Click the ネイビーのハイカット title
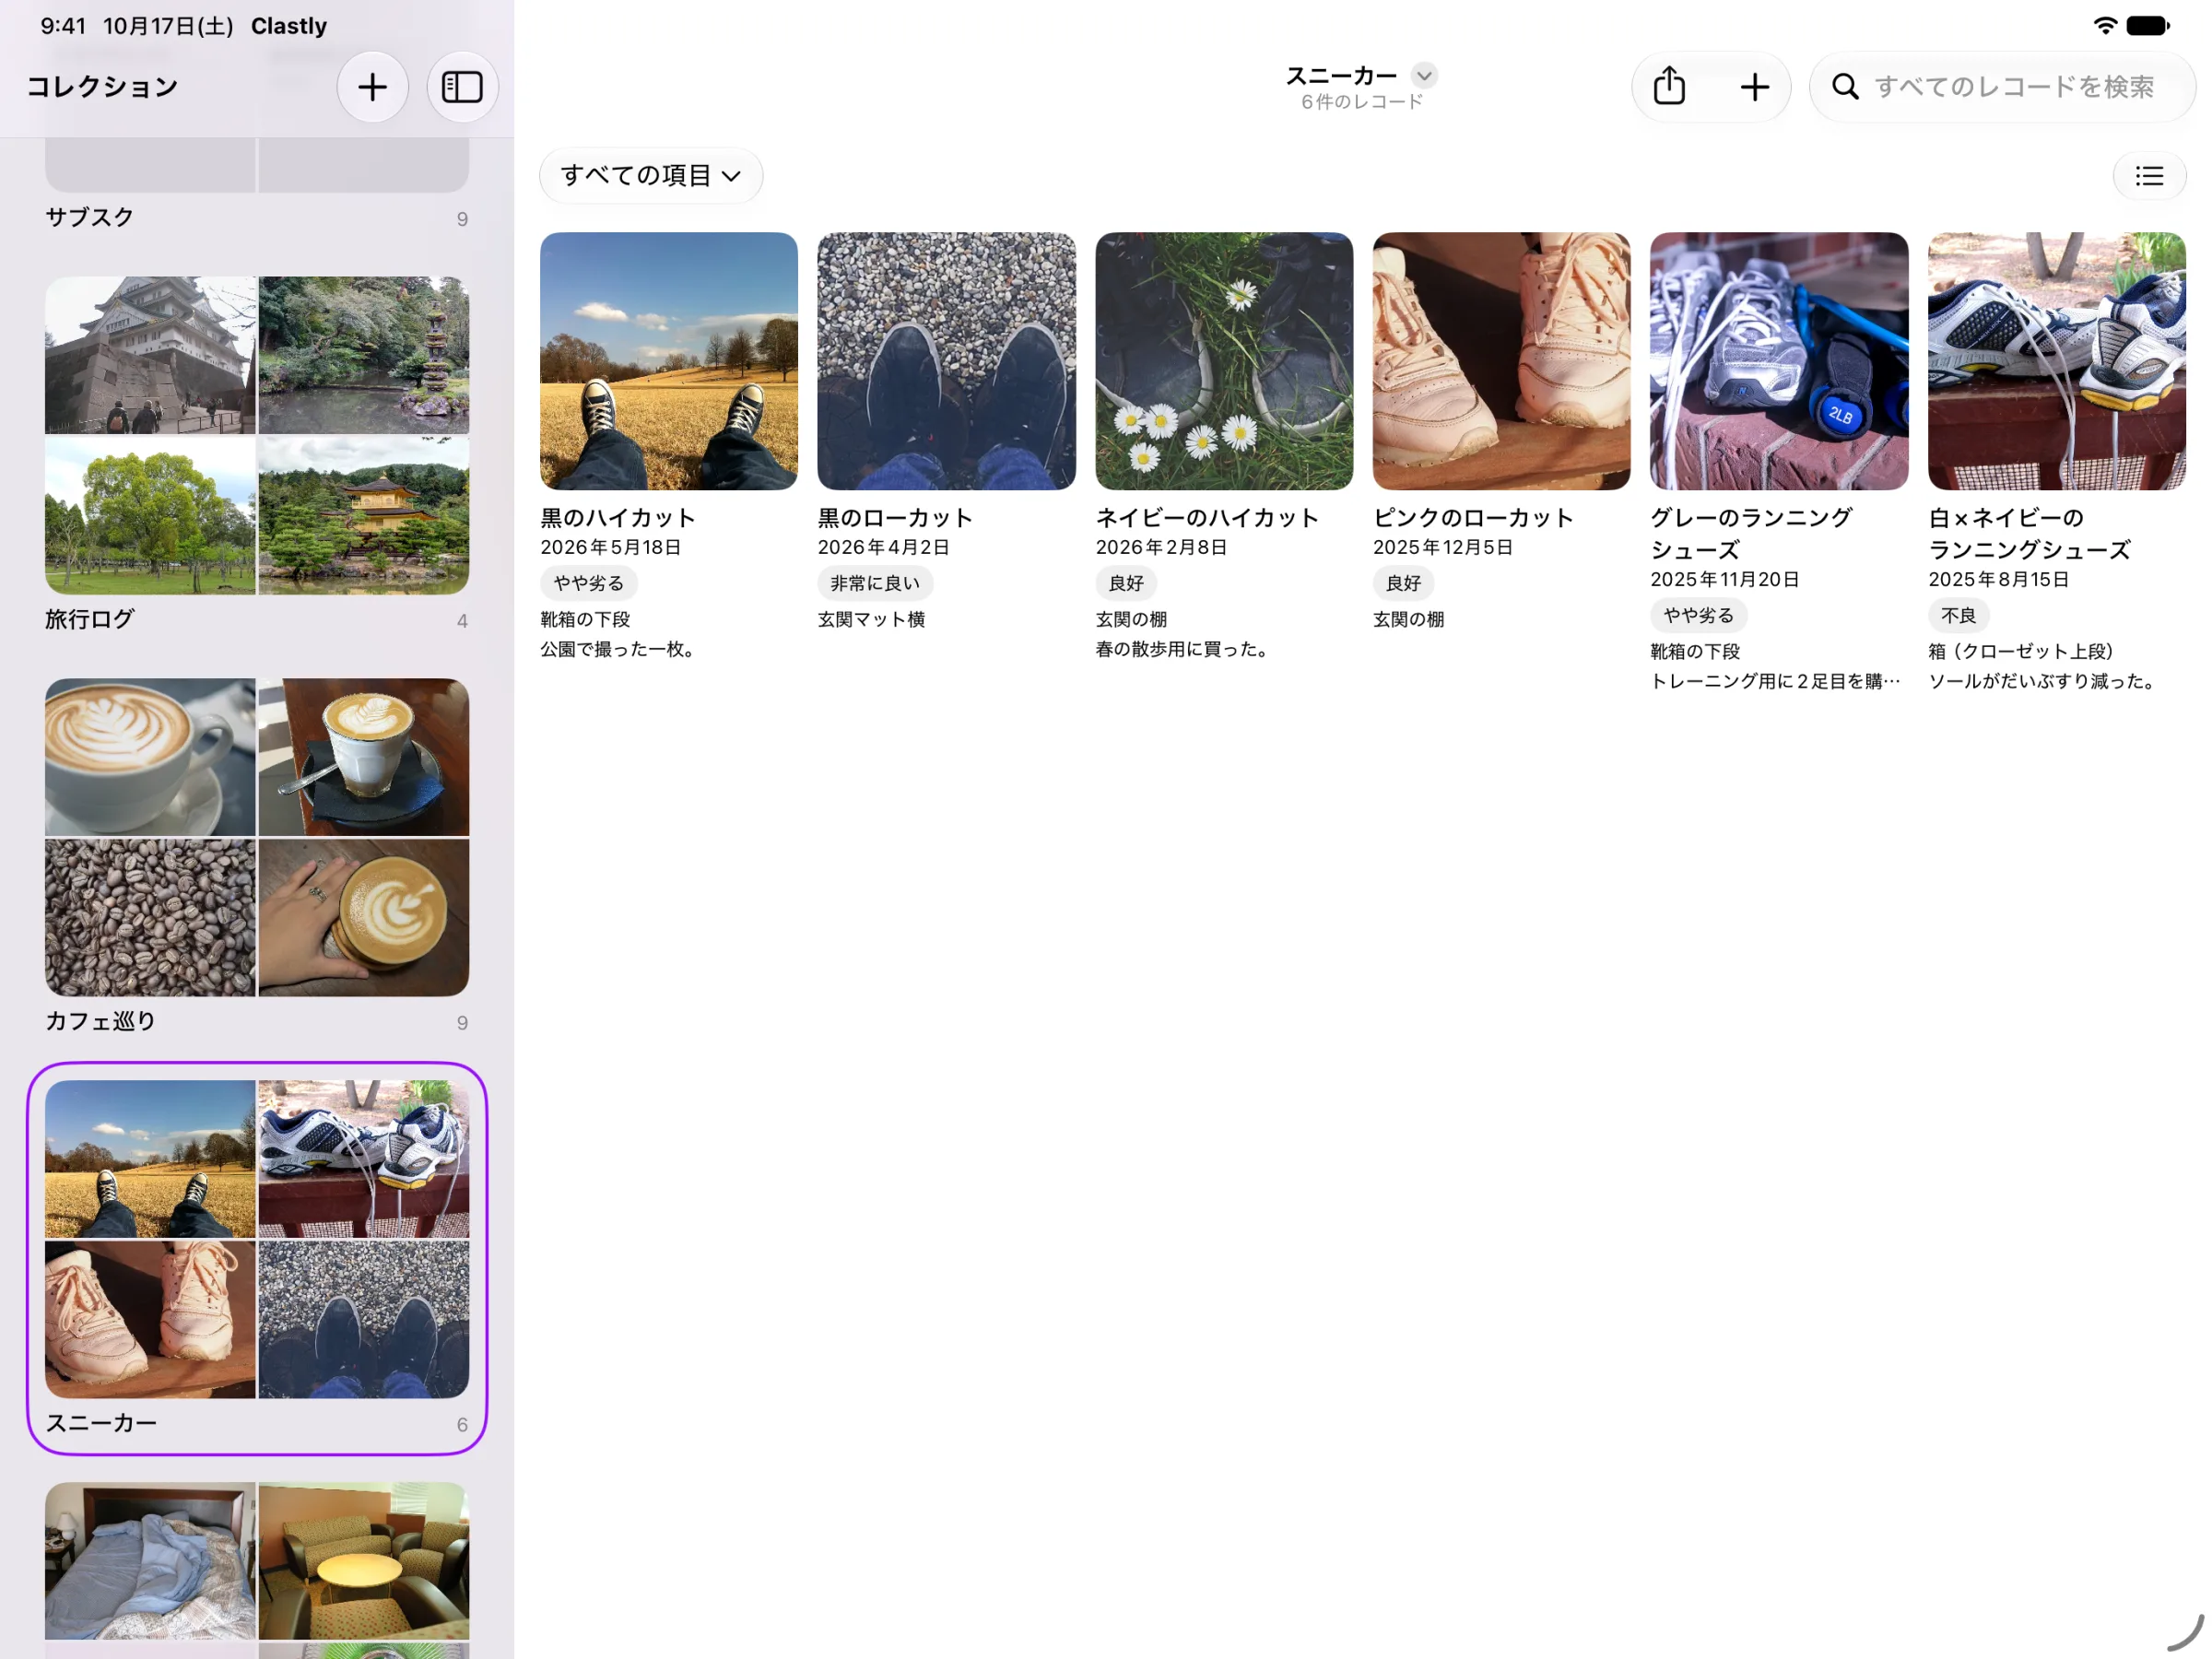The width and height of the screenshot is (2212, 1659). coord(1207,517)
